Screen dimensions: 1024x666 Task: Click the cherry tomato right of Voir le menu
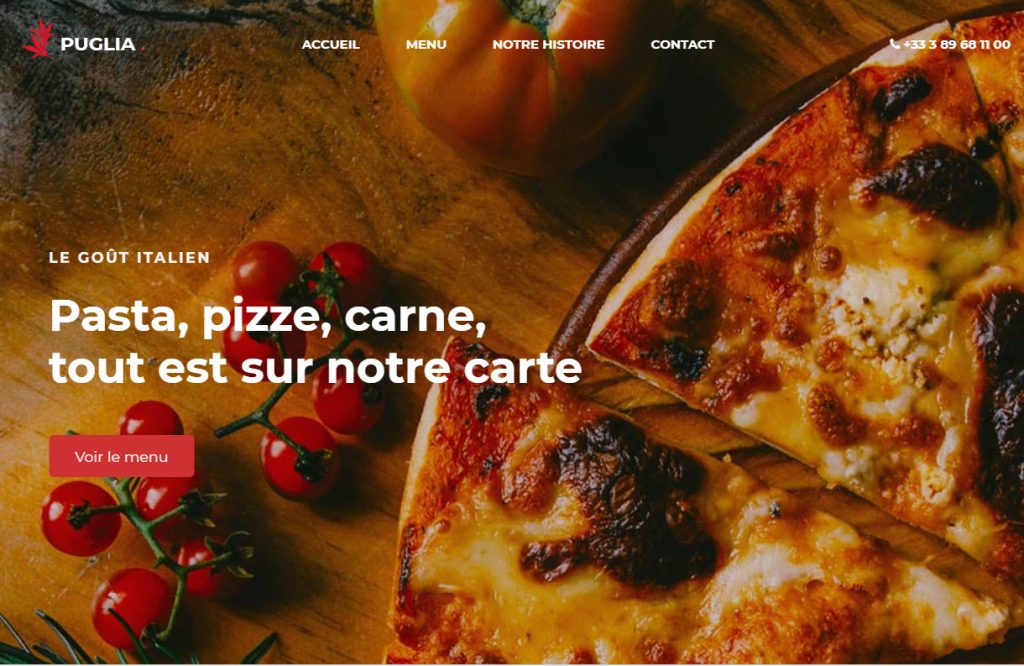pos(300,457)
